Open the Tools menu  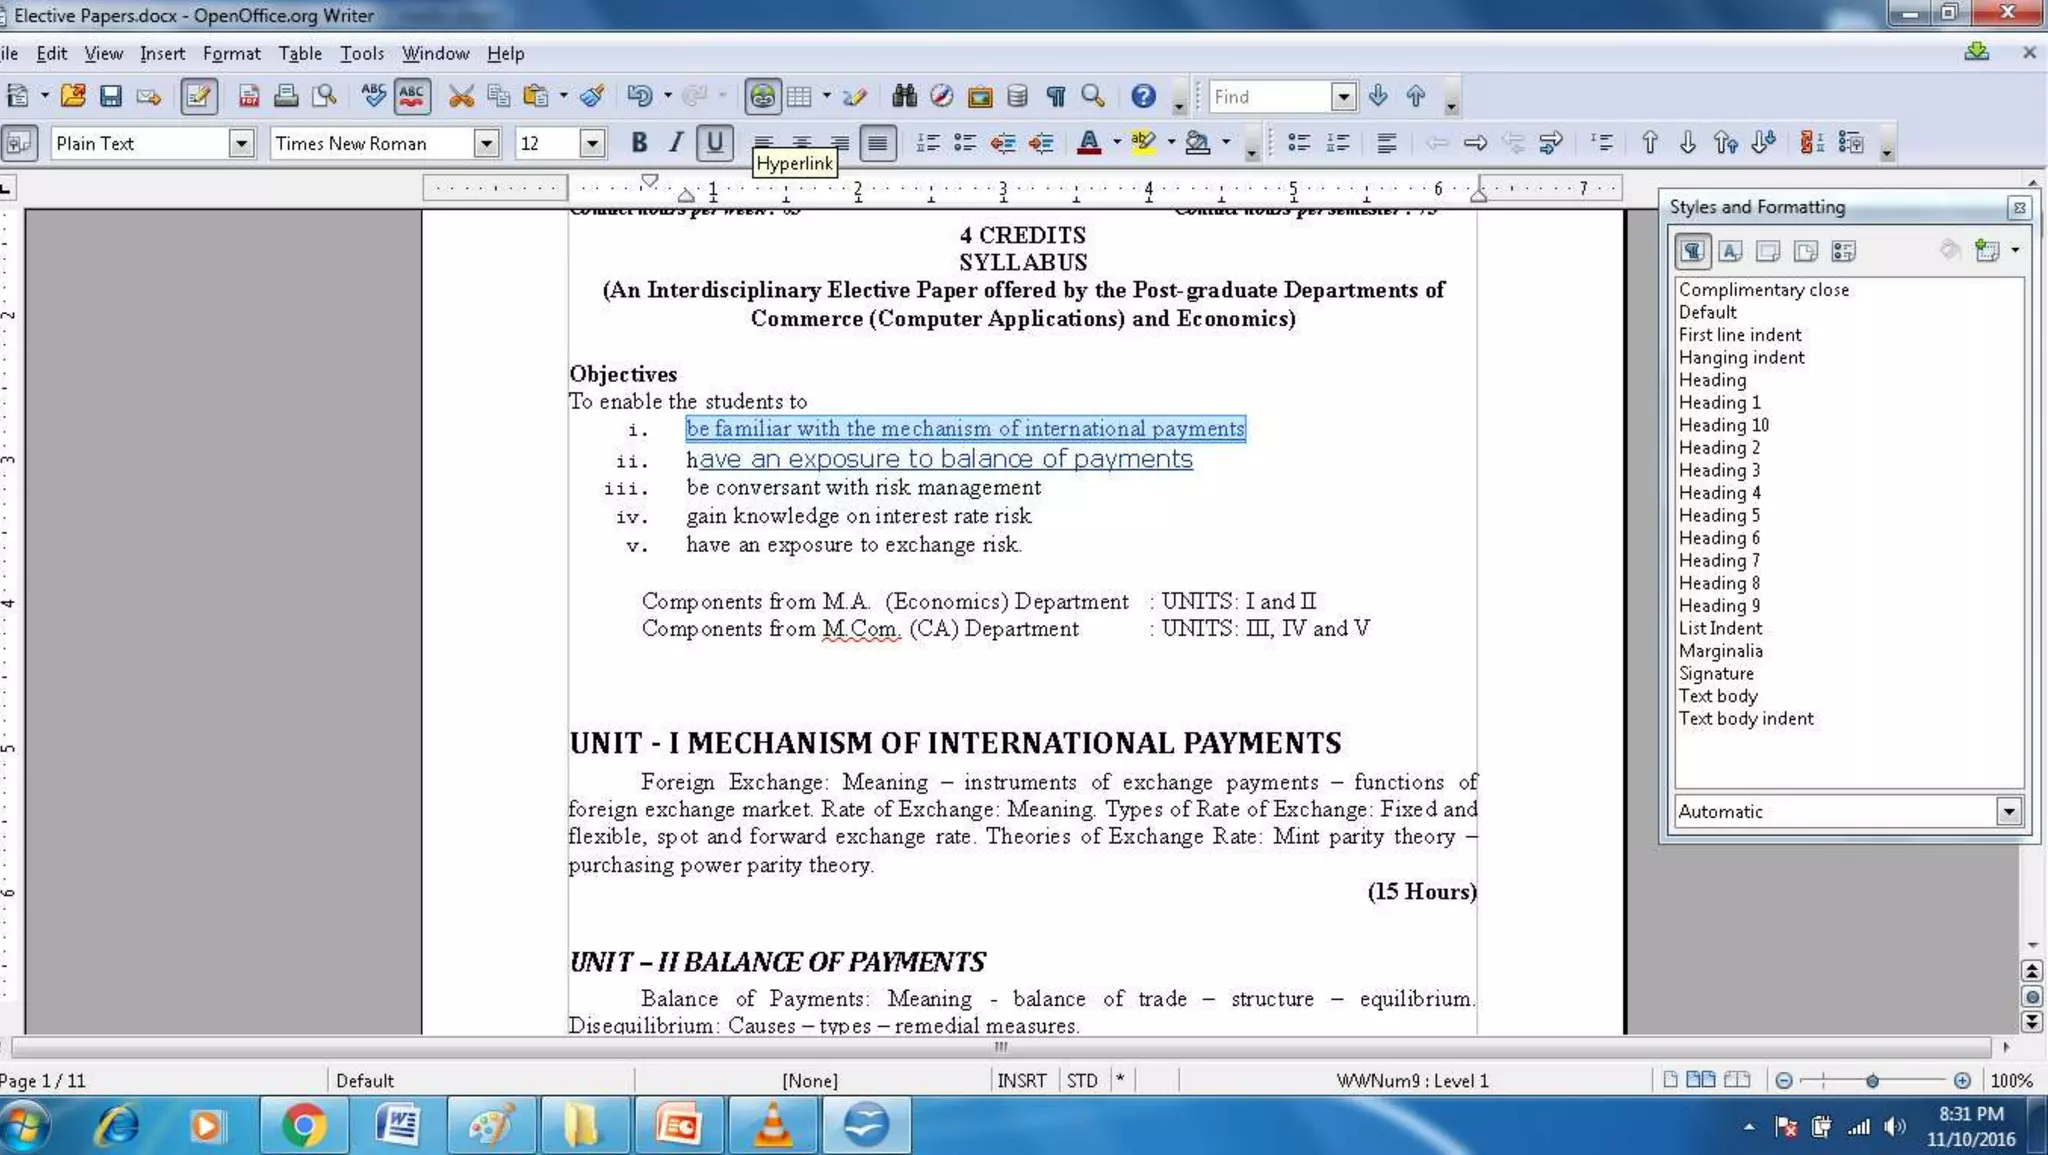tap(361, 53)
